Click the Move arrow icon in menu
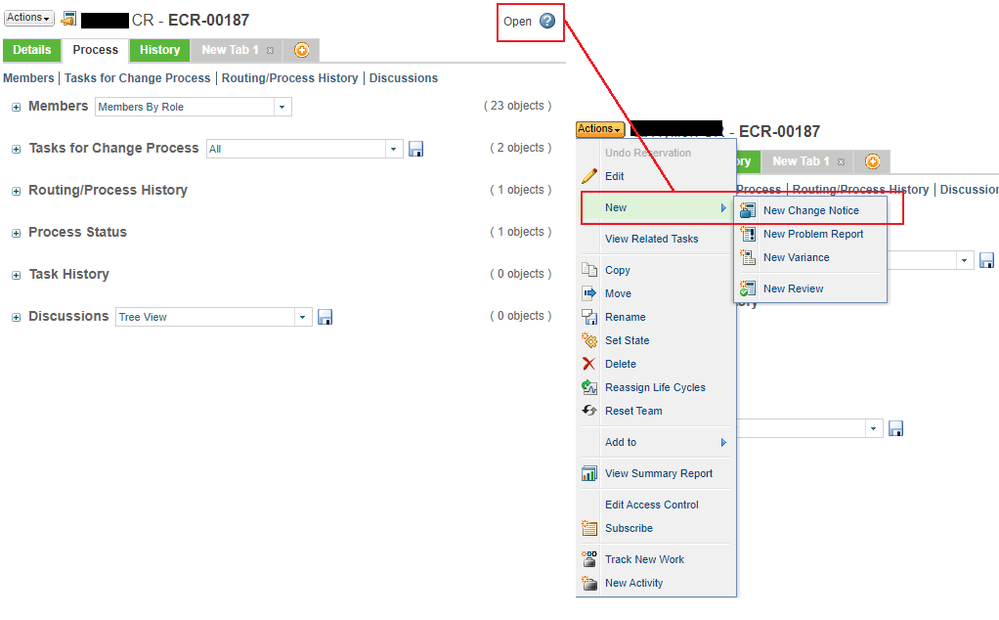 pos(589,293)
